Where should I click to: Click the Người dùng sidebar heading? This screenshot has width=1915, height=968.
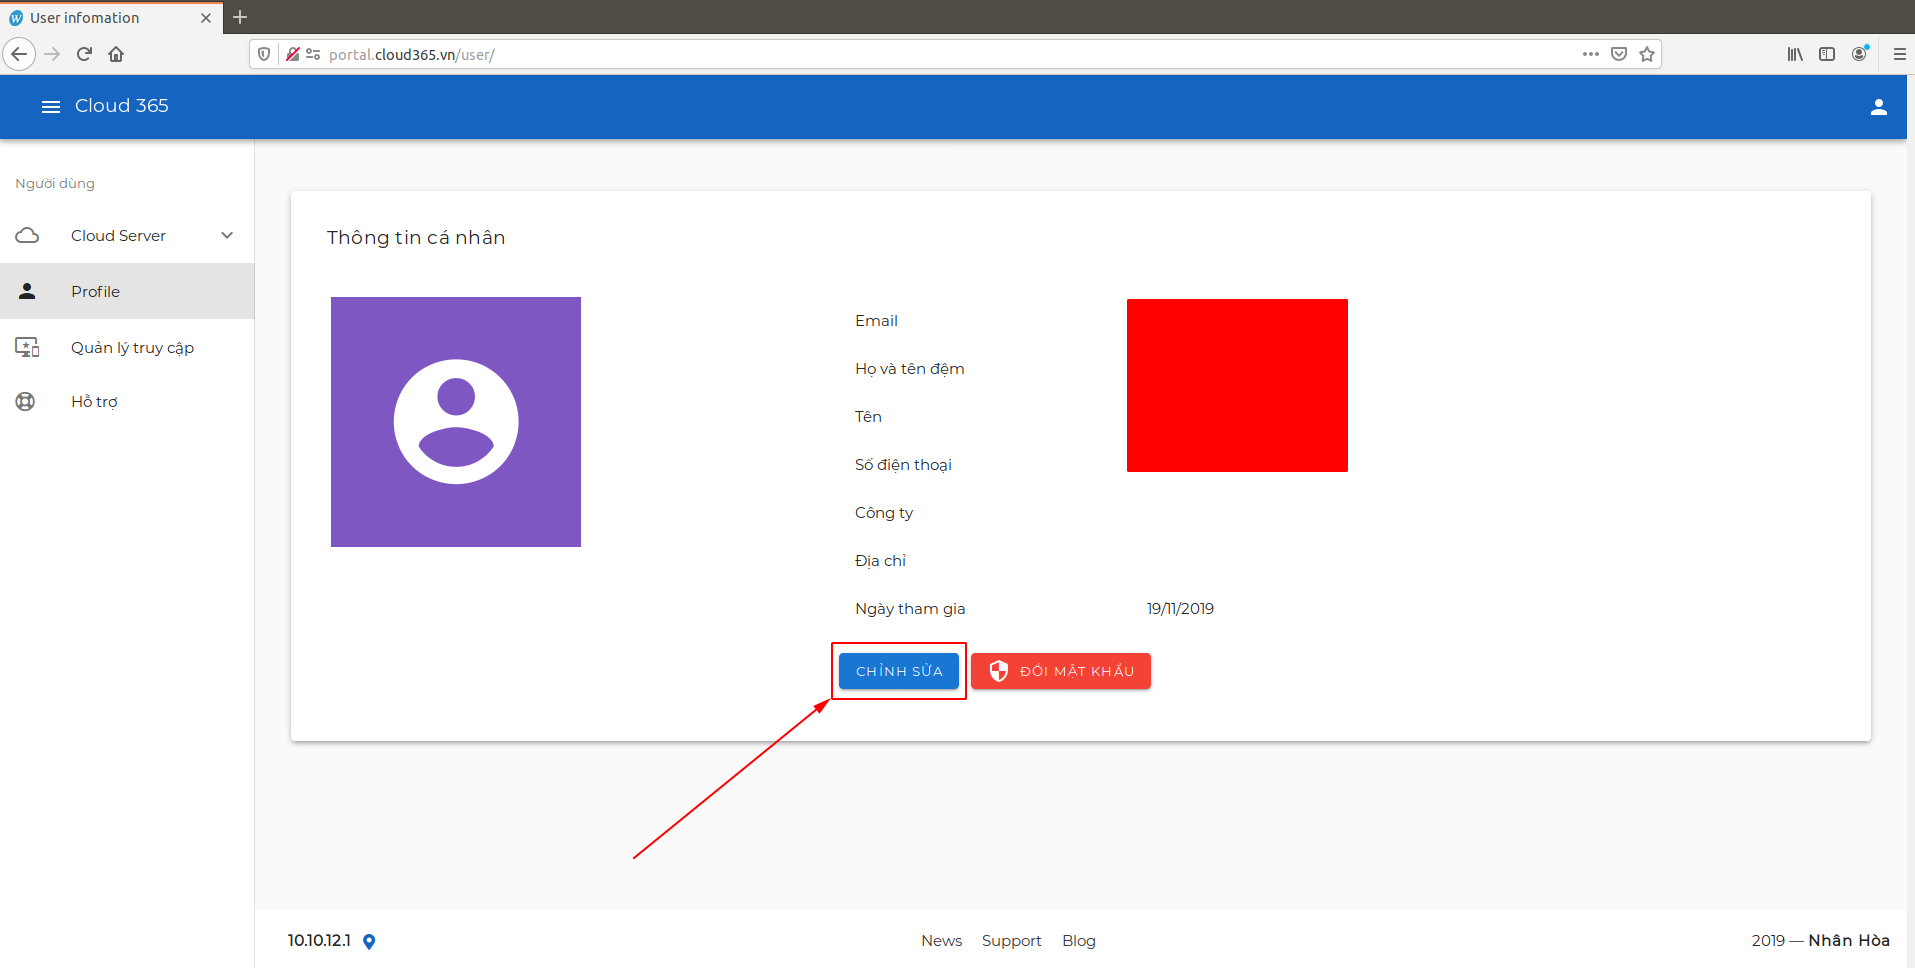coord(55,184)
